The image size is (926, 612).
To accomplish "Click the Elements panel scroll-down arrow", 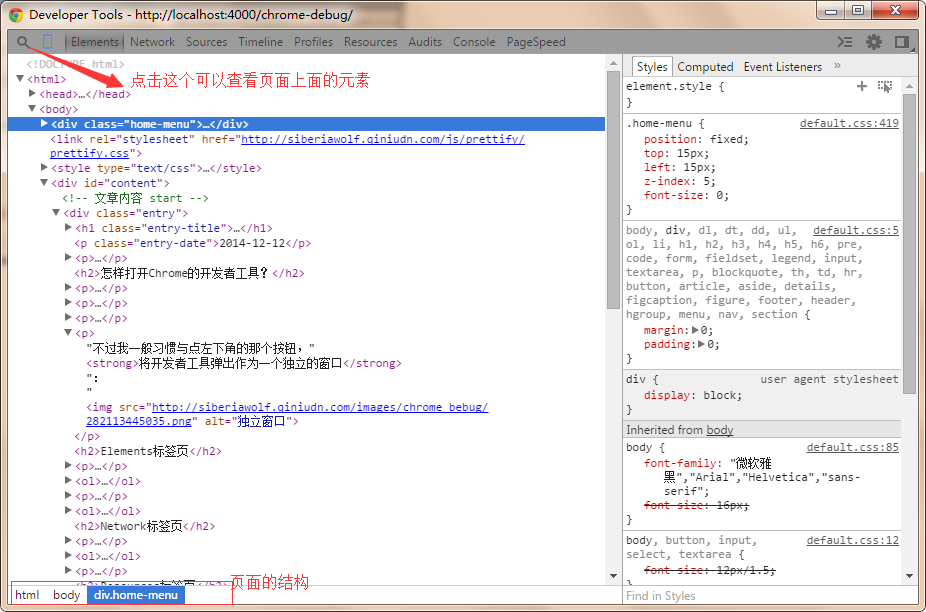I will [x=613, y=576].
